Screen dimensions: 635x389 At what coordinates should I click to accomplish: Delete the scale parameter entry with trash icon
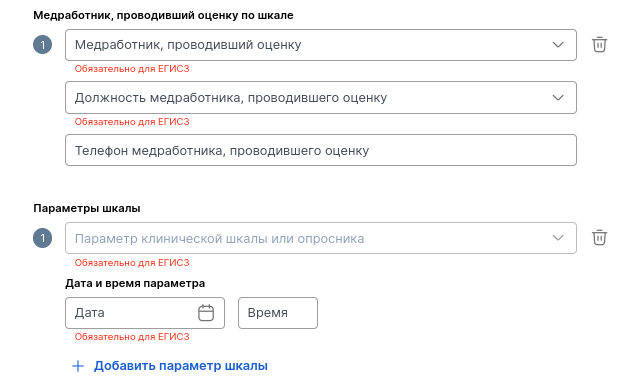[x=599, y=238]
